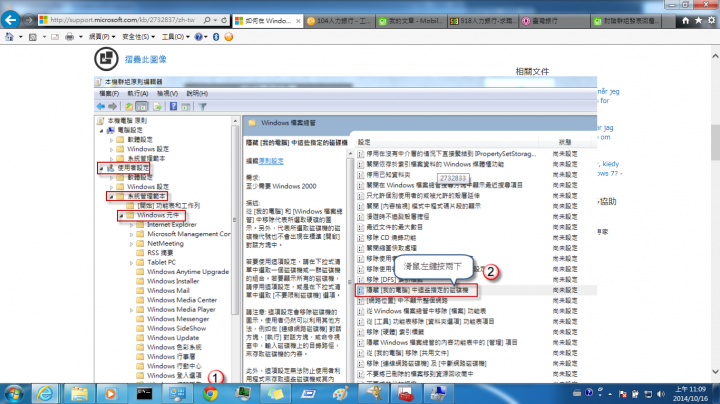
Task: Click editor toolbar blue help book icon
Action: point(174,107)
